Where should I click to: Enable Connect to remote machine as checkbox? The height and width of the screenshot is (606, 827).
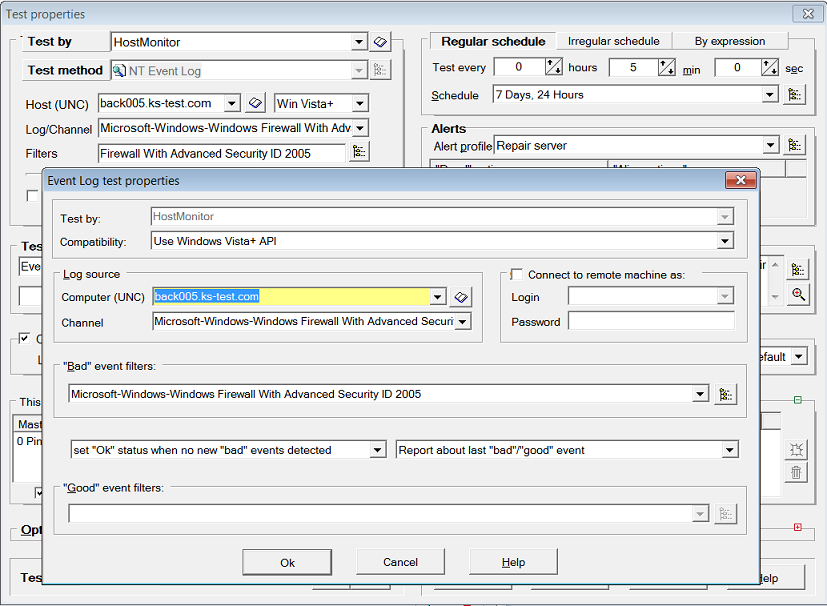tap(517, 274)
